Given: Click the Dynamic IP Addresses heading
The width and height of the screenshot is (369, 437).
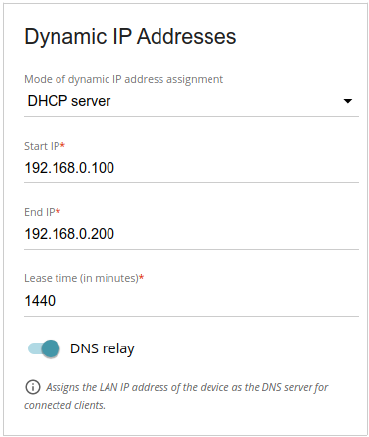Looking at the screenshot, I should pyautogui.click(x=130, y=37).
